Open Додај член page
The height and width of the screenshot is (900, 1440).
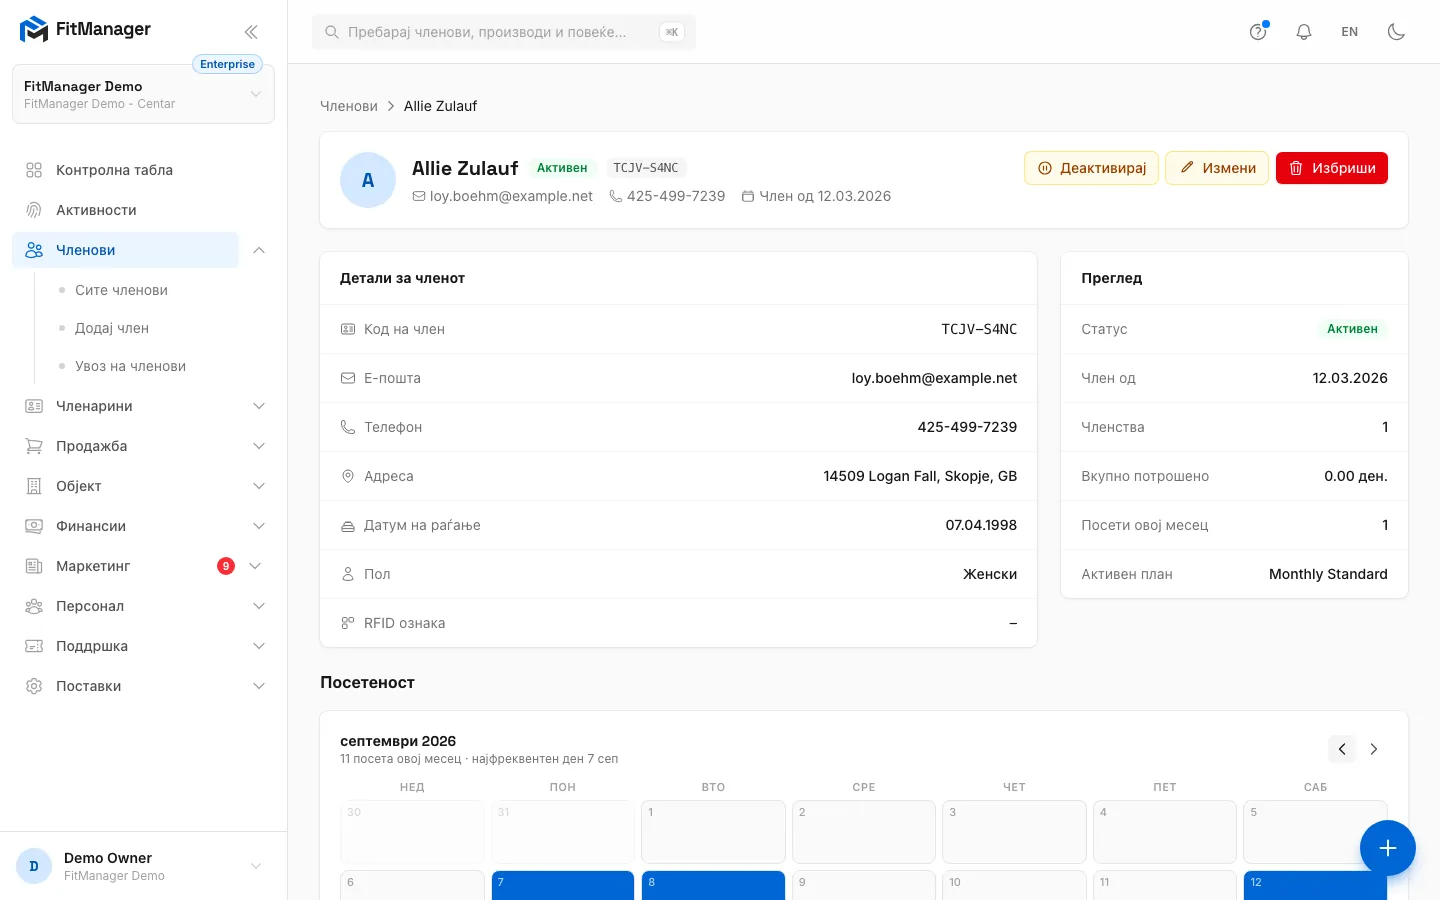pyautogui.click(x=112, y=328)
